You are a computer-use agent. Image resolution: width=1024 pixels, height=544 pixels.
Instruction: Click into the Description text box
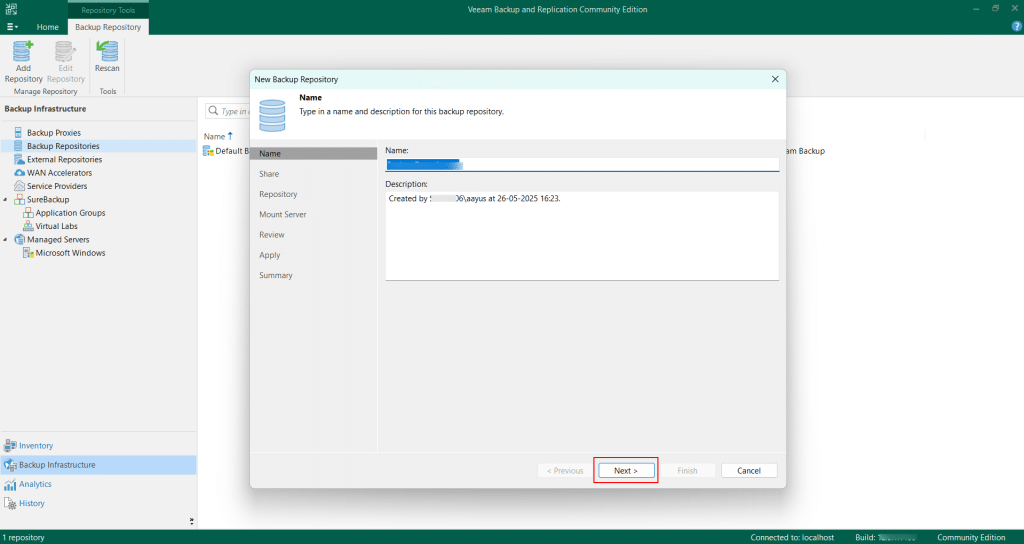pos(582,236)
